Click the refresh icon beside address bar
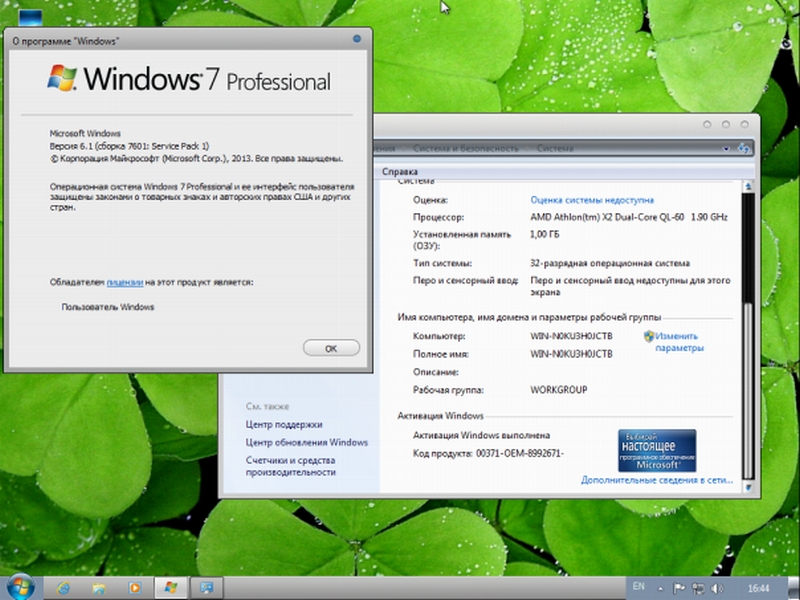This screenshot has width=800, height=600. (x=742, y=148)
